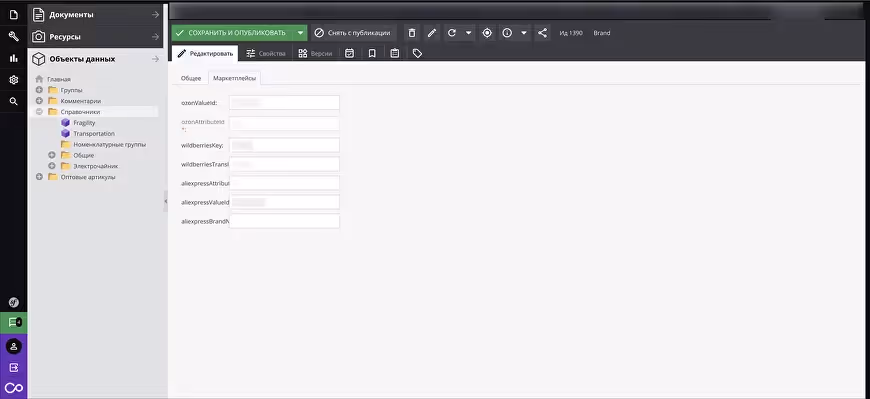Image resolution: width=870 pixels, height=399 pixels.
Task: Switch to the Версии tab
Action: [315, 53]
